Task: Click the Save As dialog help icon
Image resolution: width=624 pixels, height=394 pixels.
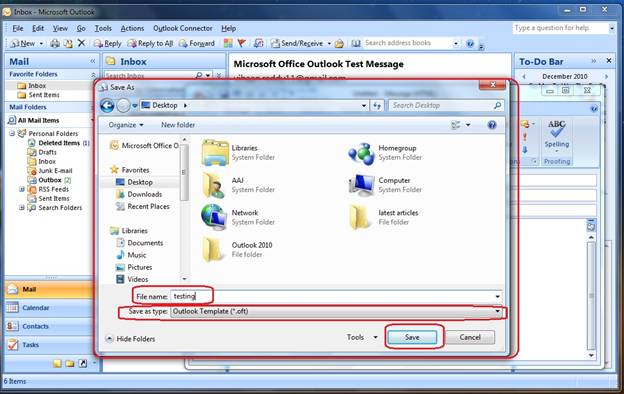Action: tap(492, 125)
